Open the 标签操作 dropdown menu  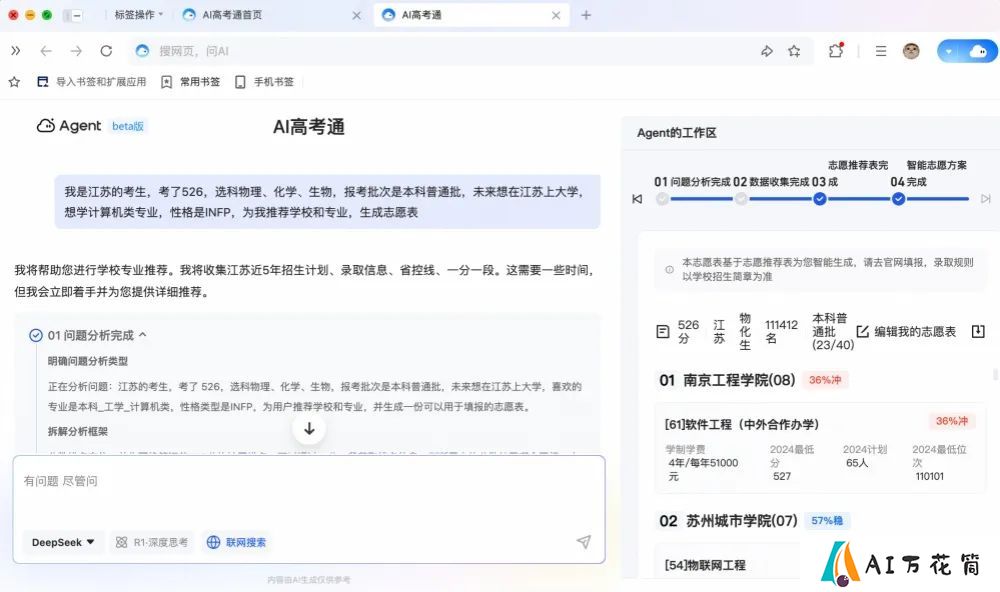pos(139,15)
